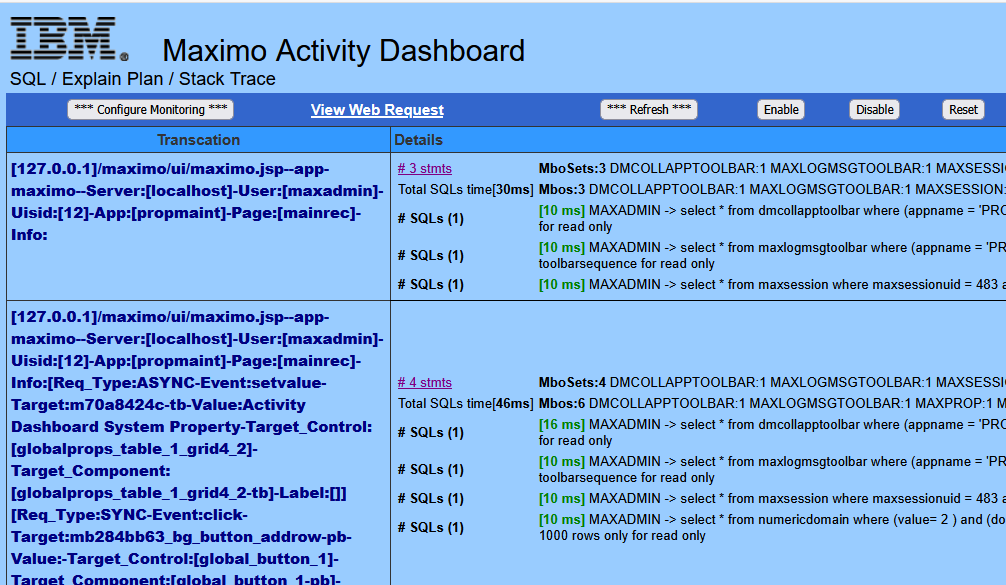This screenshot has height=585, width=1006.
Task: Click first transaction's maxsession query
Action: point(772,284)
